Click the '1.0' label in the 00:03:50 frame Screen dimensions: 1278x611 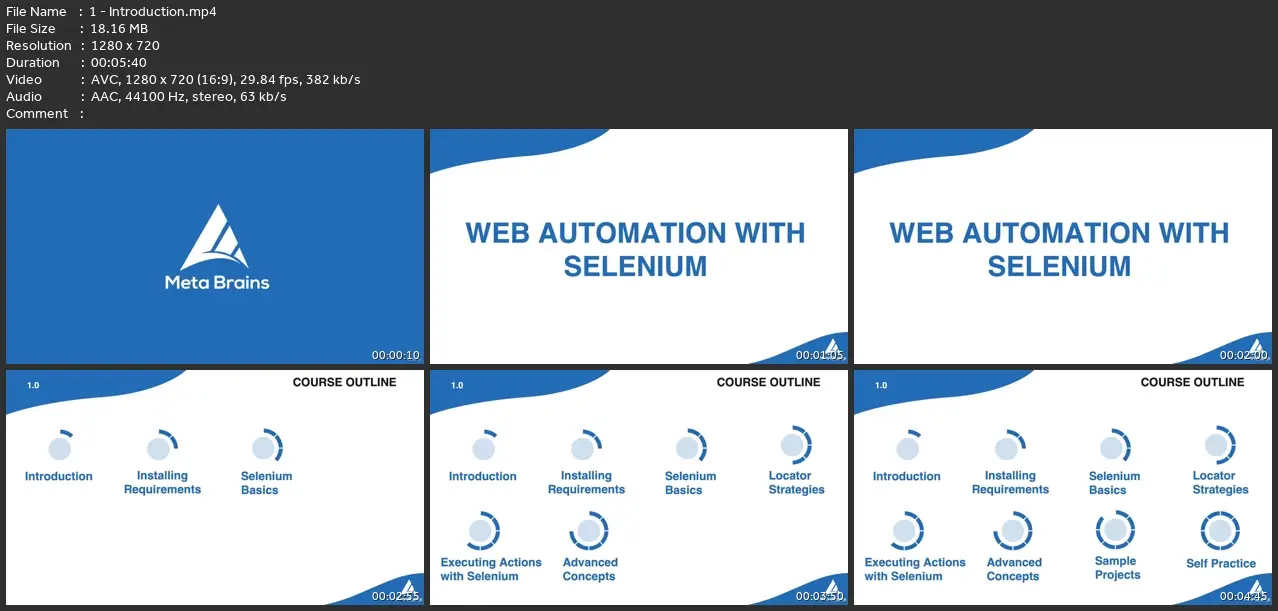click(x=457, y=385)
